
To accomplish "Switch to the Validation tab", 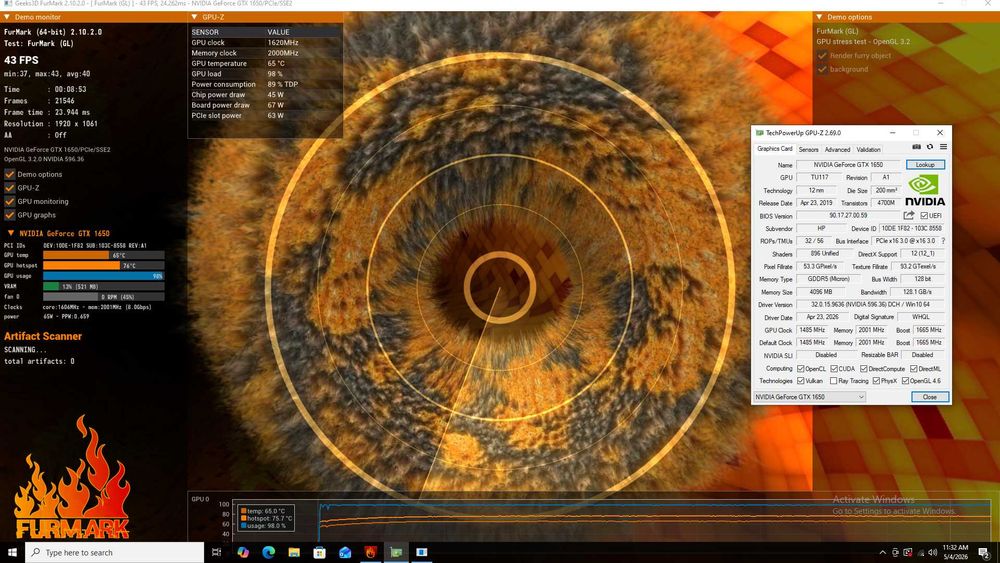I will pos(868,149).
